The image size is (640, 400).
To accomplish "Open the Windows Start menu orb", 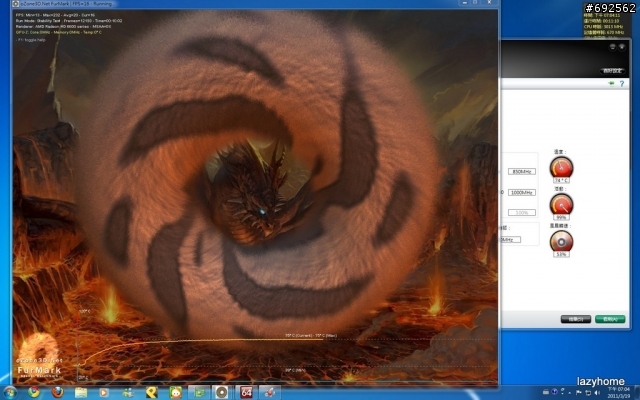I will (9, 393).
